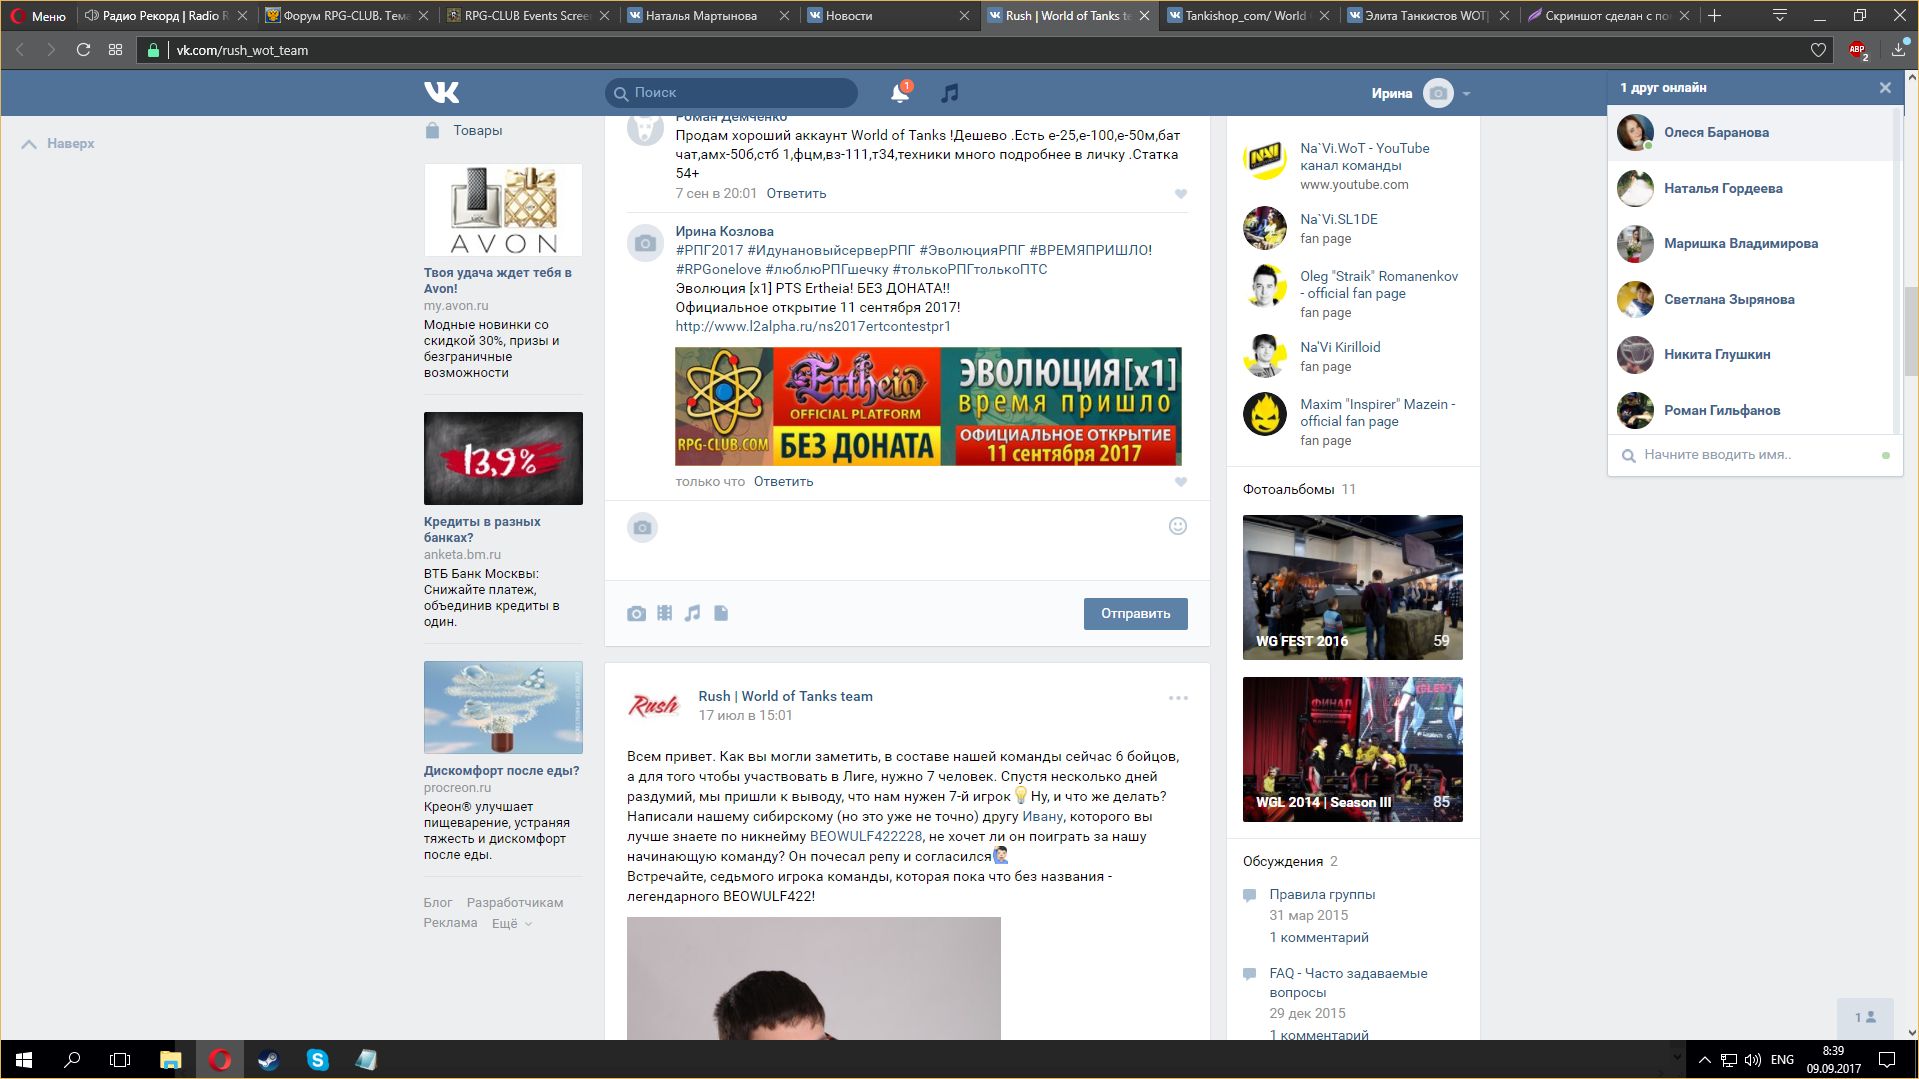Click the Отправить button
This screenshot has height=1079, width=1919.
click(x=1135, y=614)
